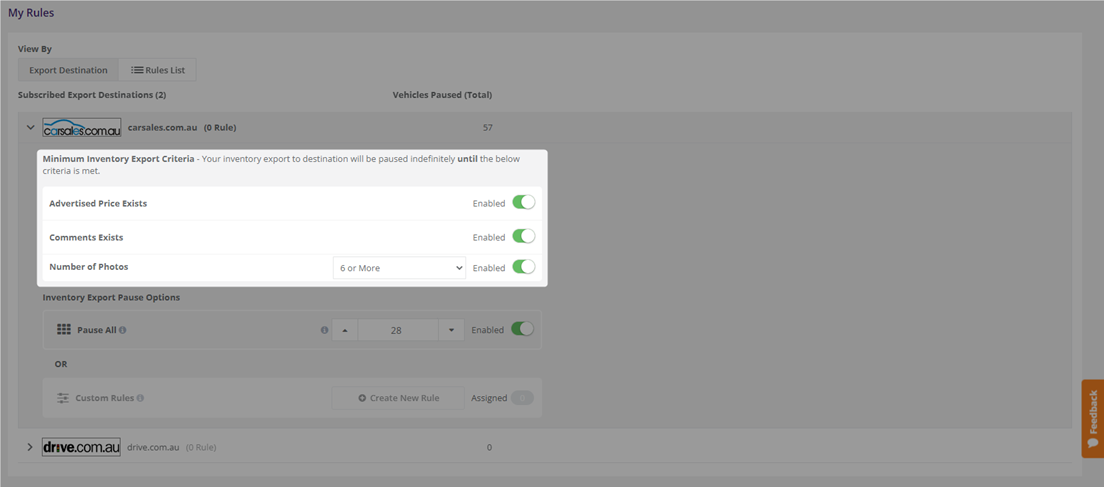This screenshot has height=487, width=1104.
Task: Click the Pause All grid icon
Action: (64, 329)
